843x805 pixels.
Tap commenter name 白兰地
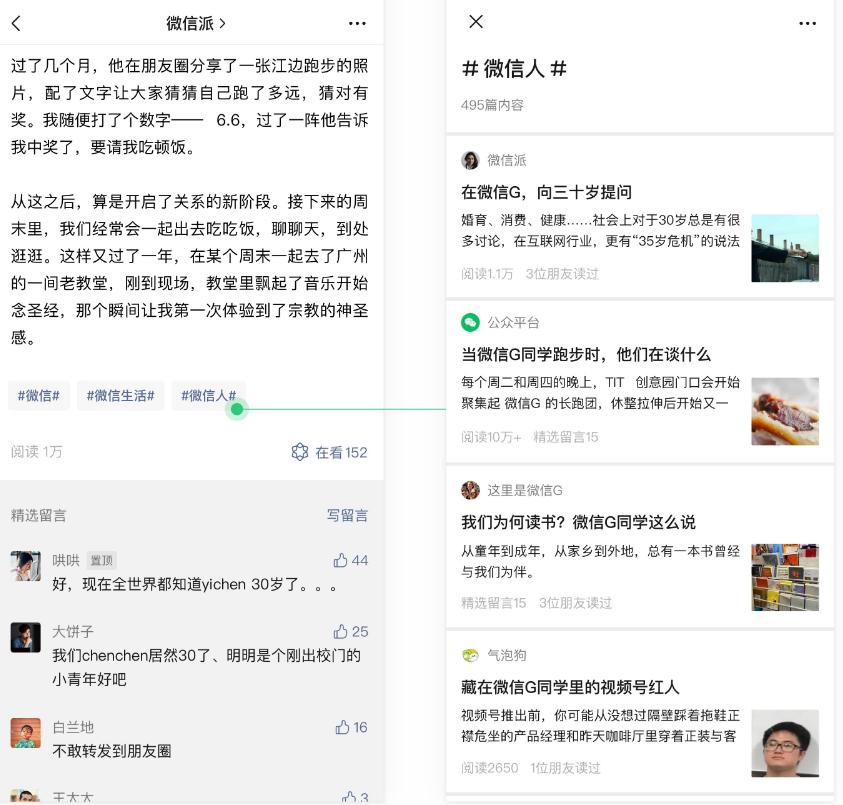[x=73, y=727]
